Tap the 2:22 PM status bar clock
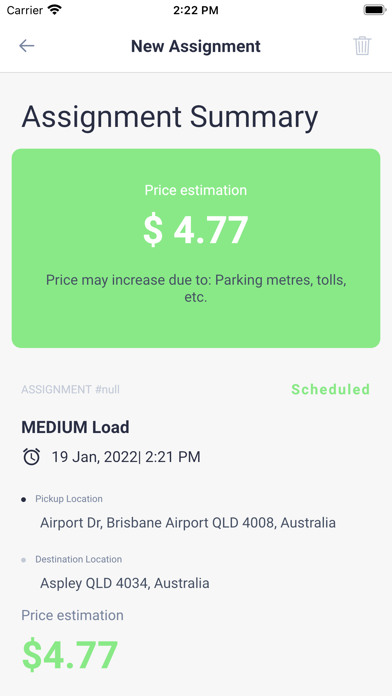This screenshot has width=392, height=696. pyautogui.click(x=196, y=10)
